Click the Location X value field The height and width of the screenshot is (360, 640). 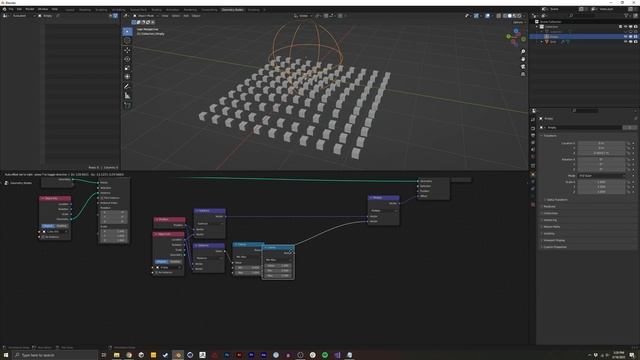tap(601, 143)
